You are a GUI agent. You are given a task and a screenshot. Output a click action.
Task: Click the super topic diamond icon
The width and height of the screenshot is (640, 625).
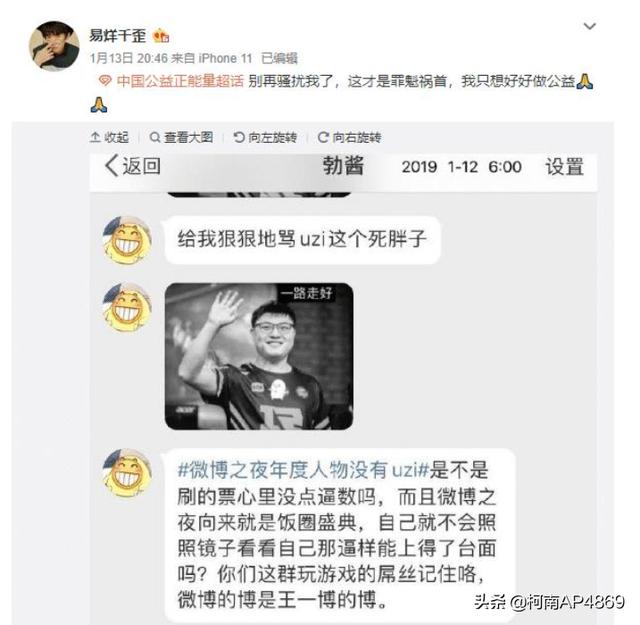tap(105, 81)
